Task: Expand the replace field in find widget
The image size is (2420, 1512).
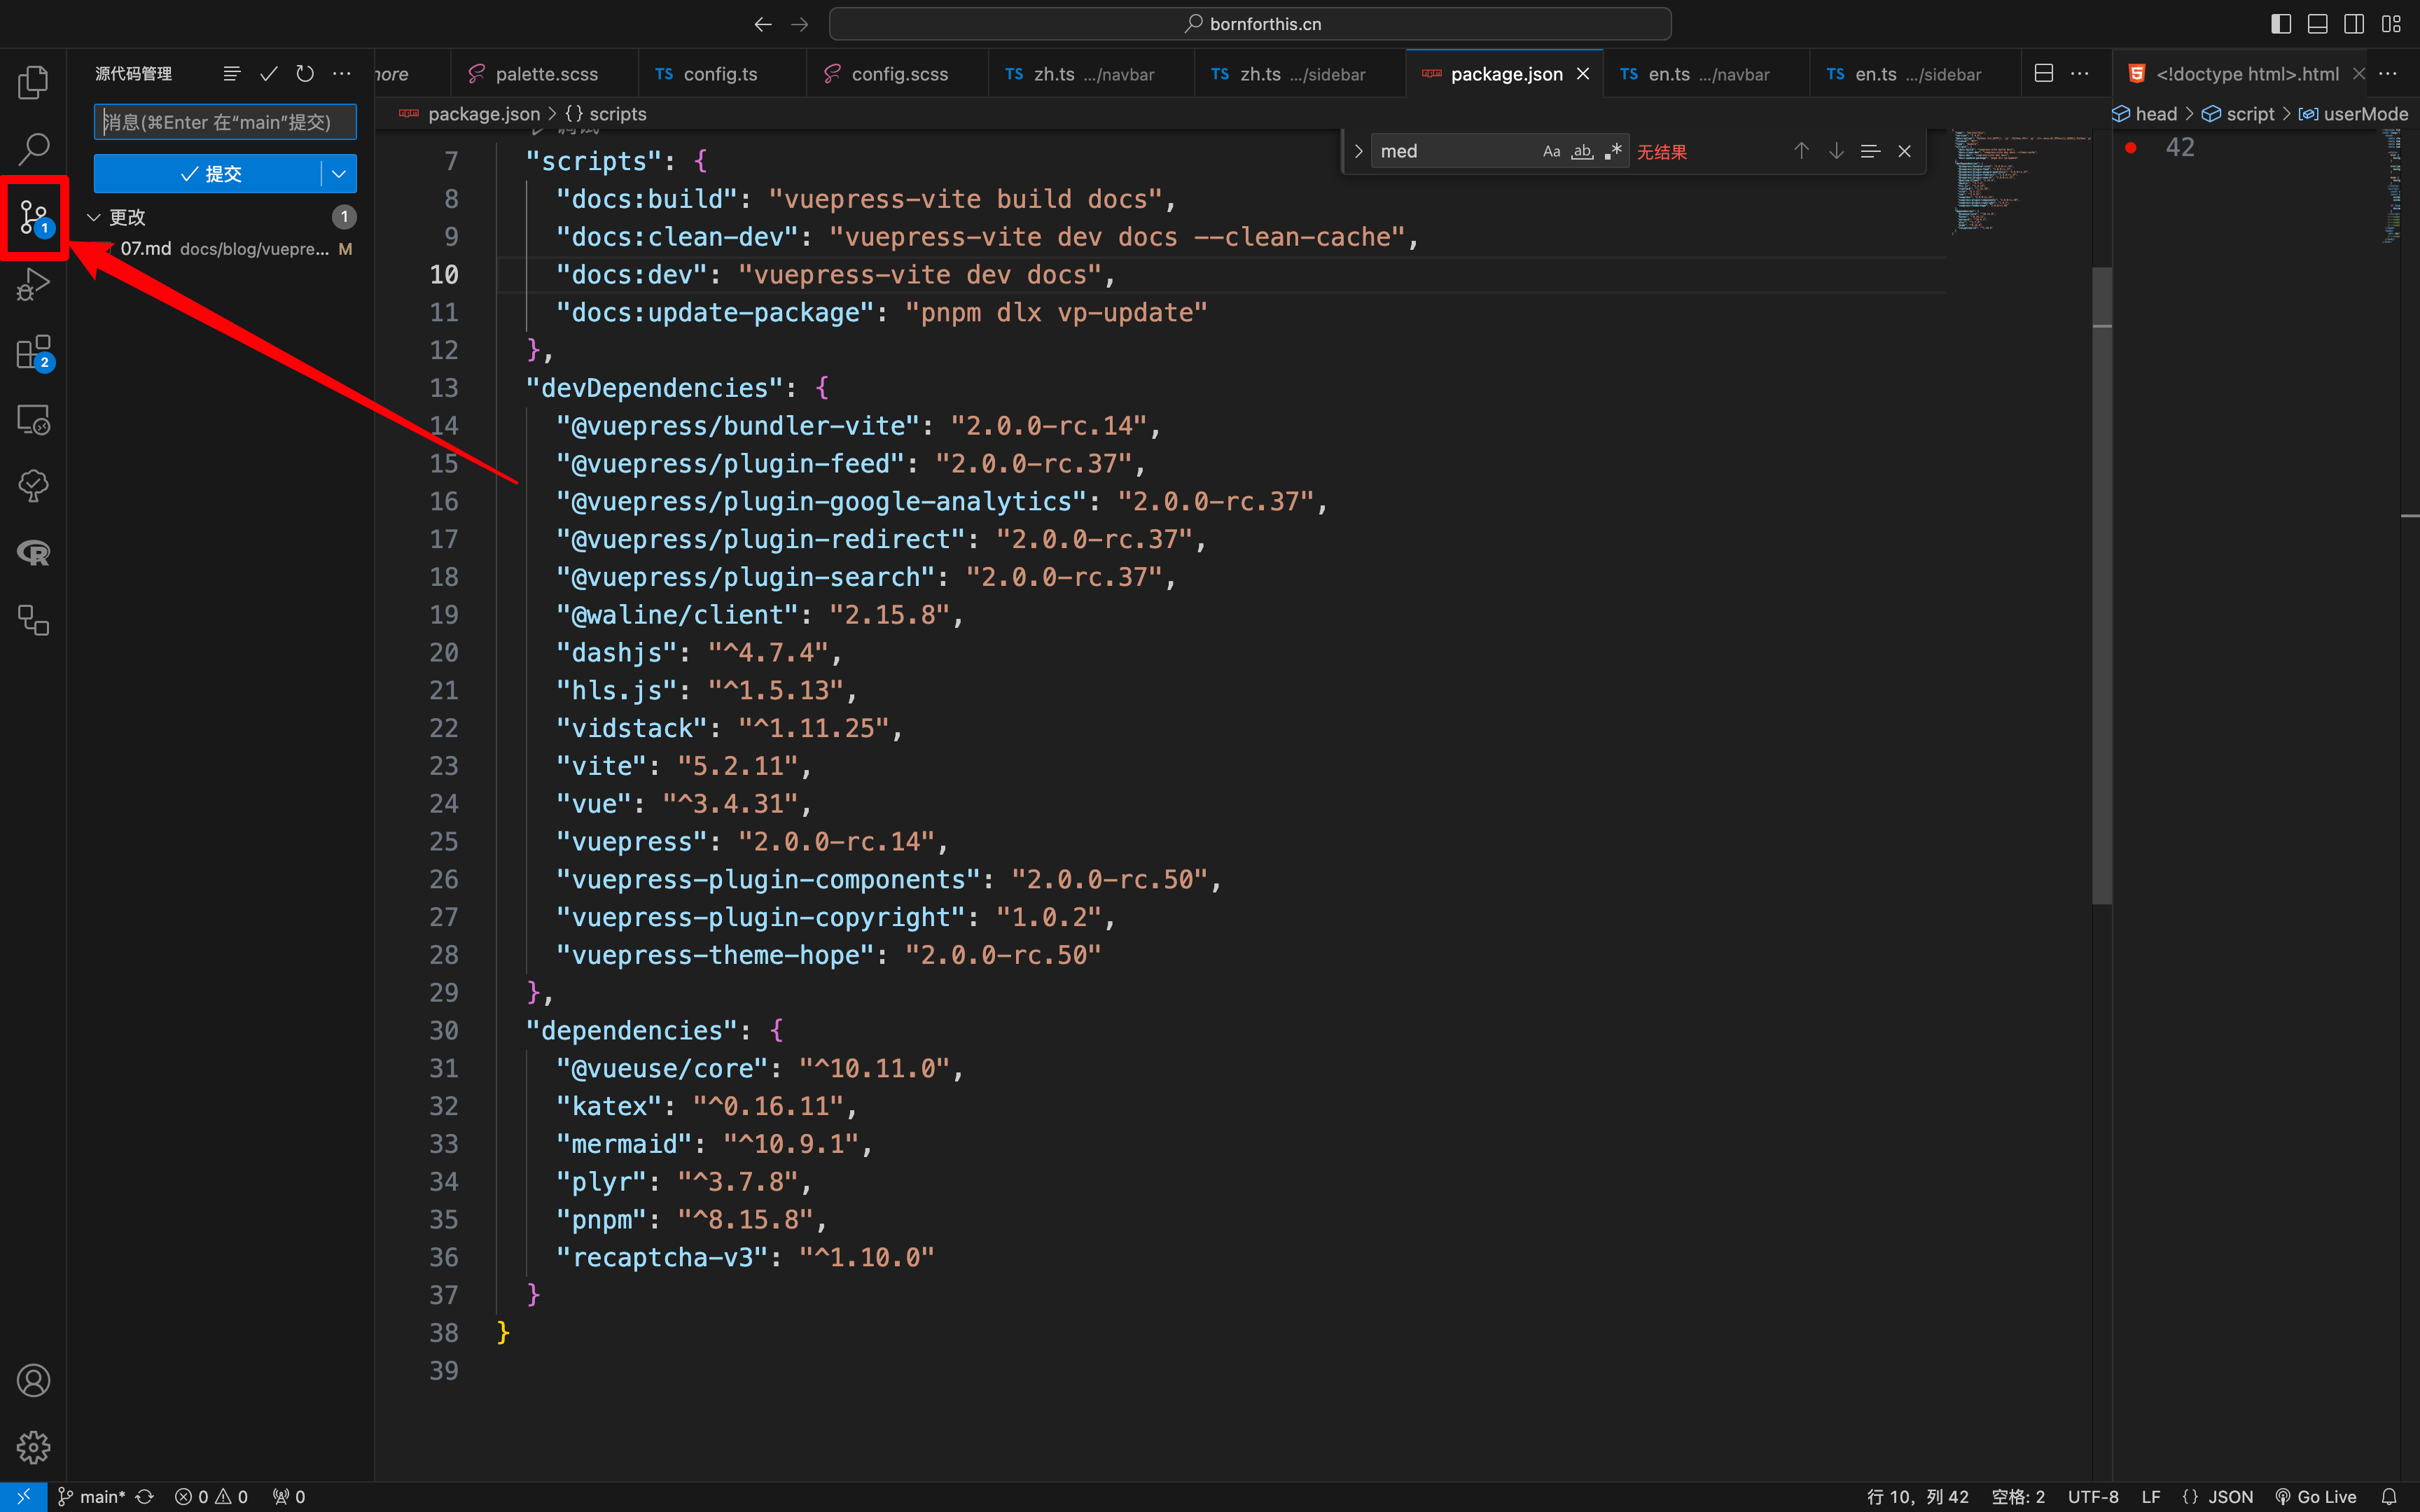Action: (x=1358, y=151)
